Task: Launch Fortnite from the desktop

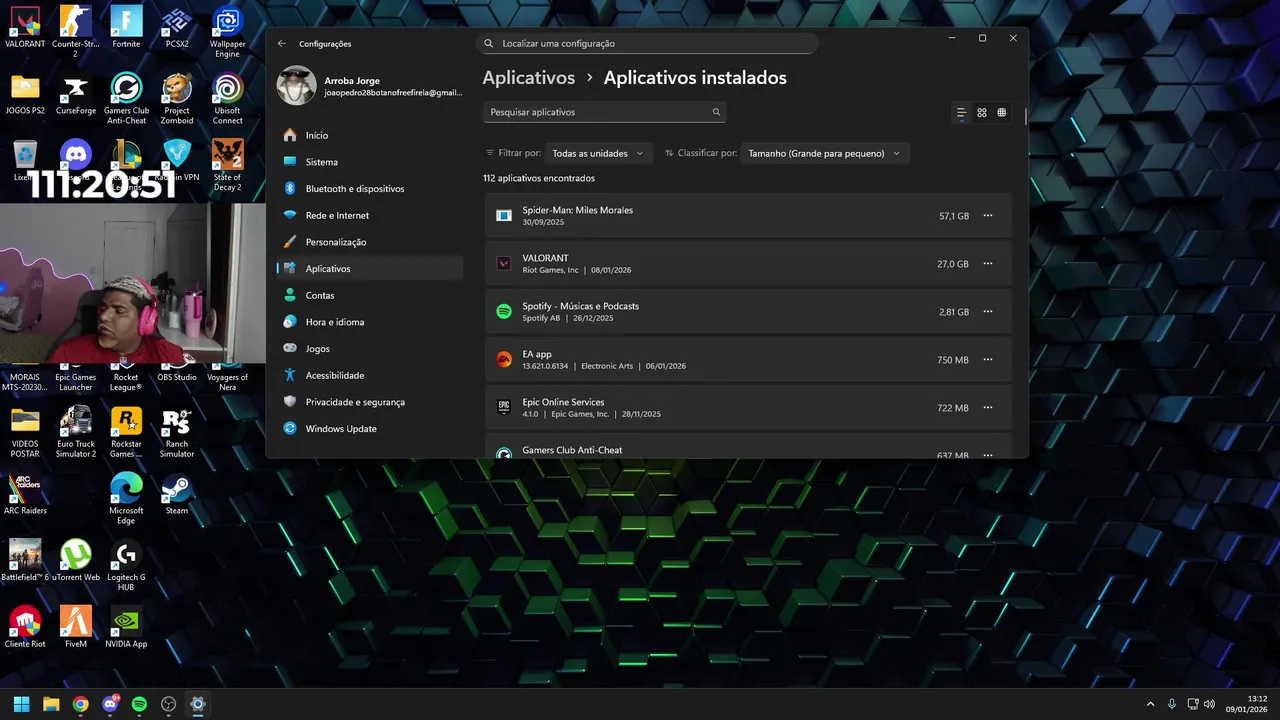Action: point(126,28)
